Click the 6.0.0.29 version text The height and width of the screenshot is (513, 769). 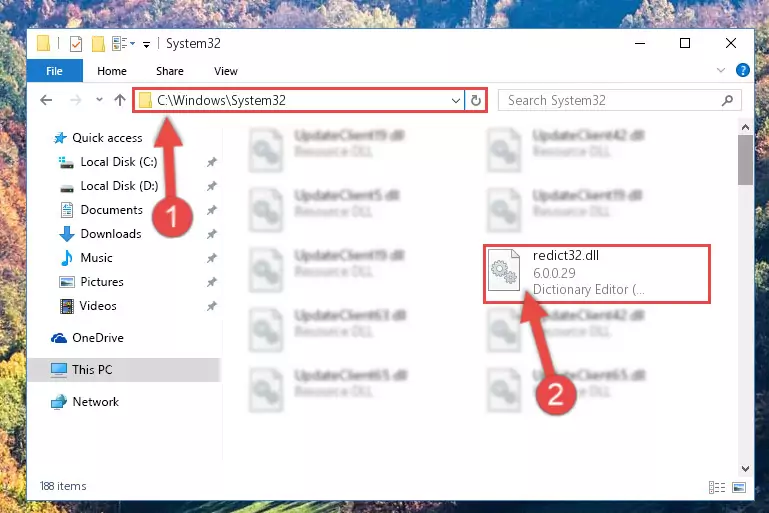554,273
